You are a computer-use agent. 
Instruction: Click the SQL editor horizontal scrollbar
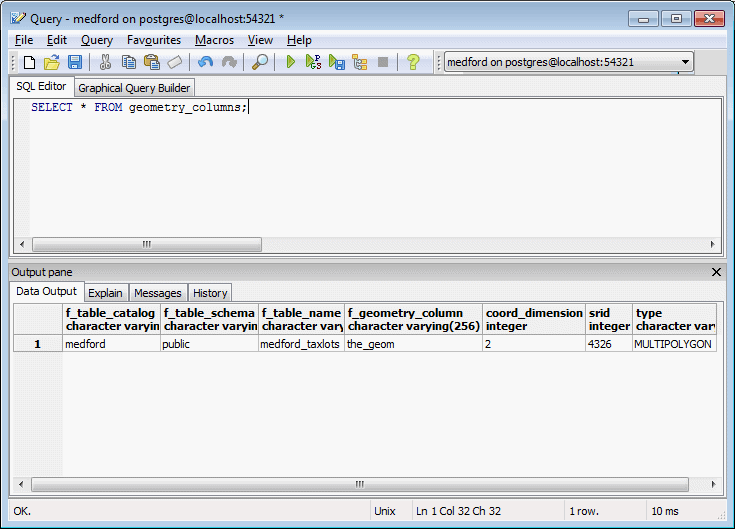147,244
